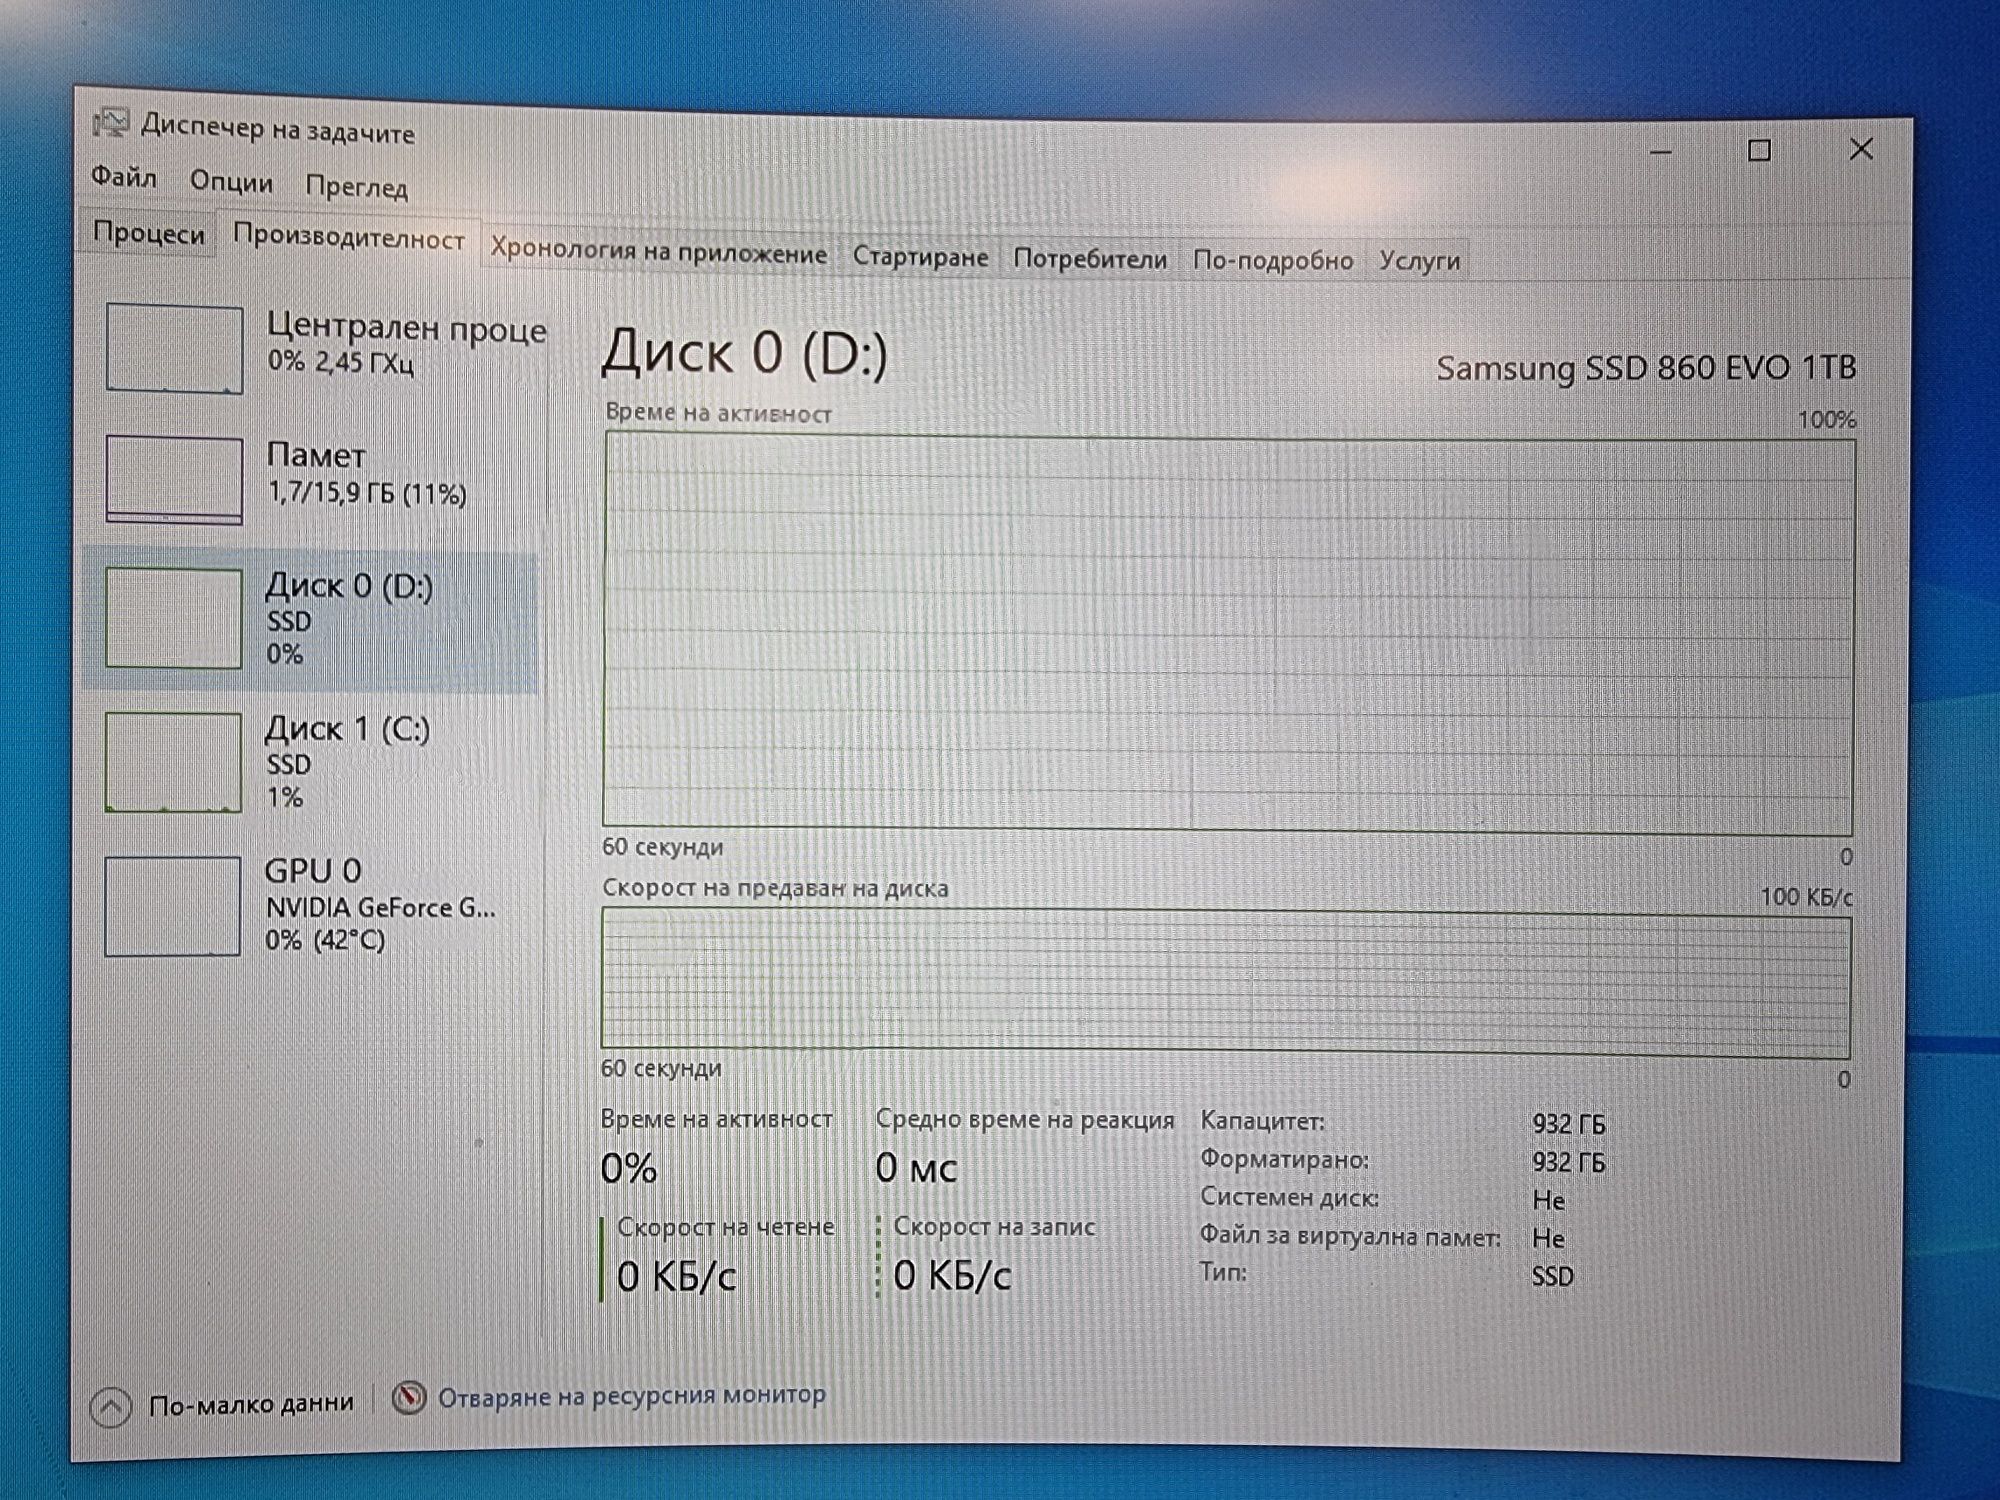
Task: Click the Време на активност large graph
Action: 1229,633
